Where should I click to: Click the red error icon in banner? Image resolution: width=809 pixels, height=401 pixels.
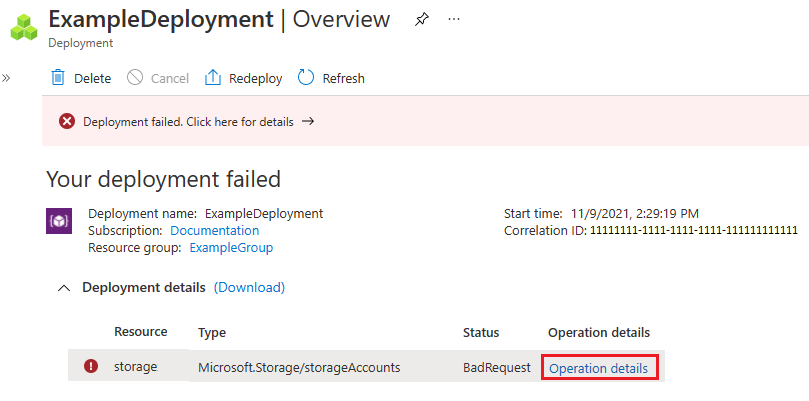67,122
